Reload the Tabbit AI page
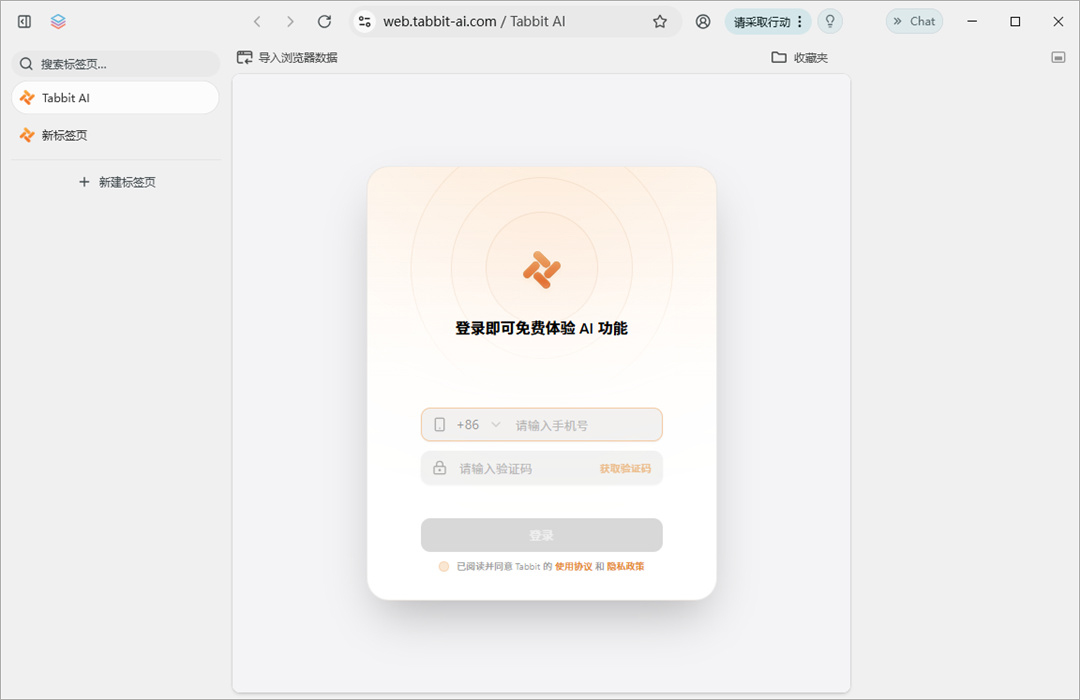 323,20
